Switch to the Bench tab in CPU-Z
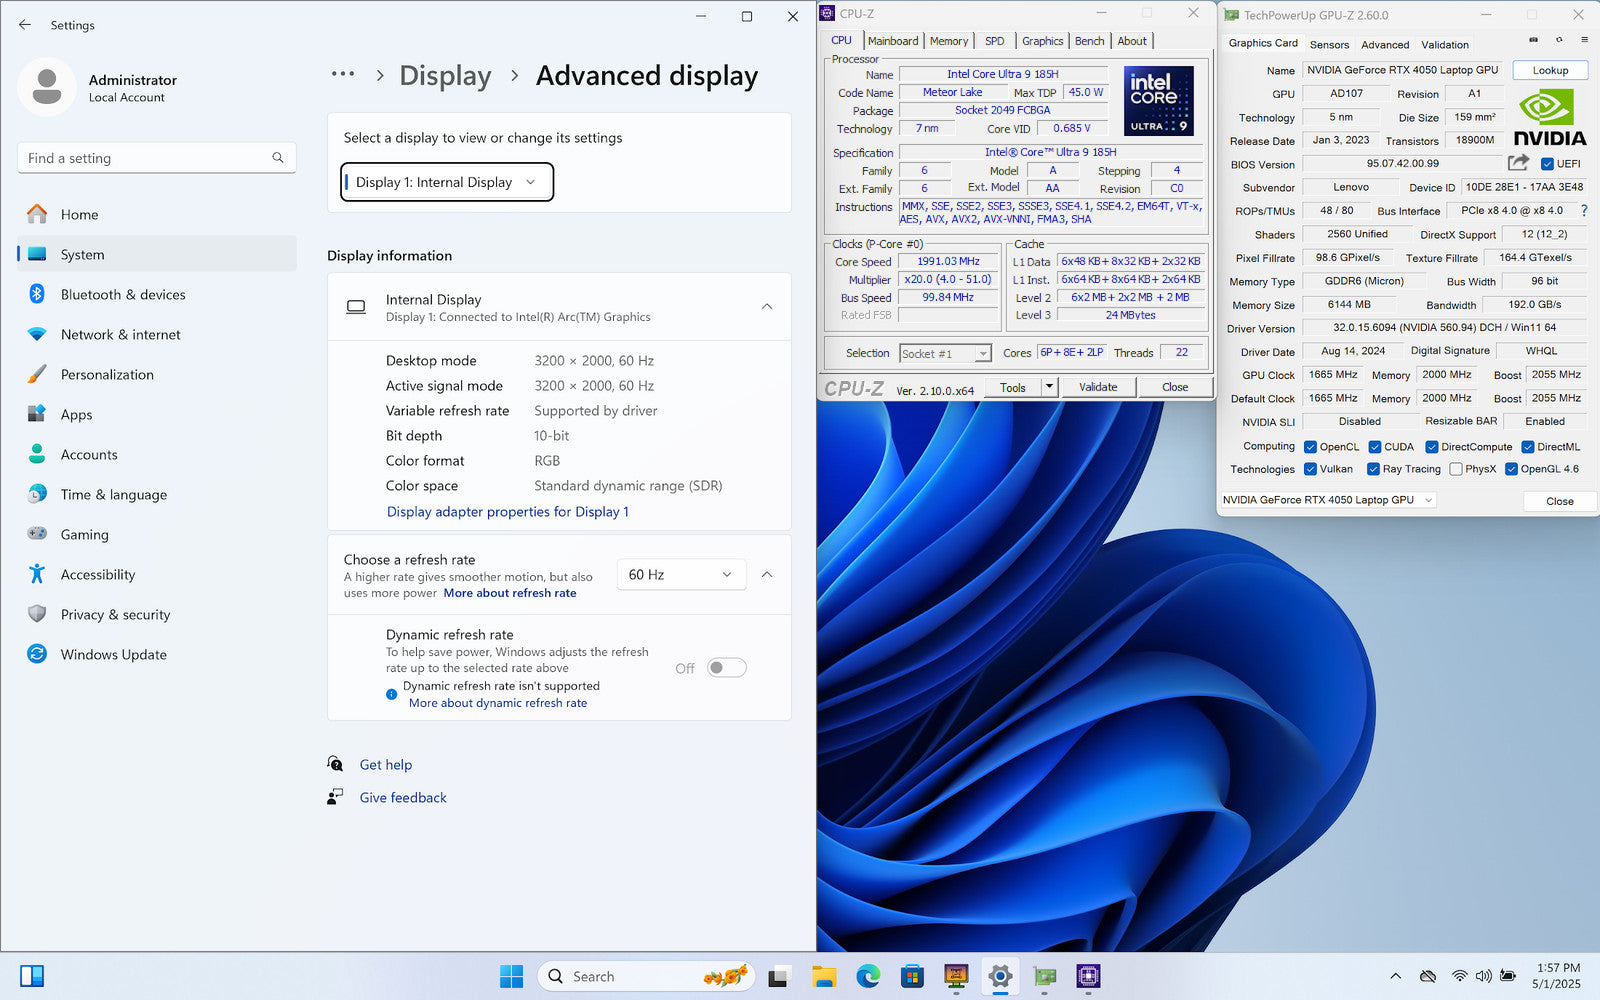 pos(1090,41)
